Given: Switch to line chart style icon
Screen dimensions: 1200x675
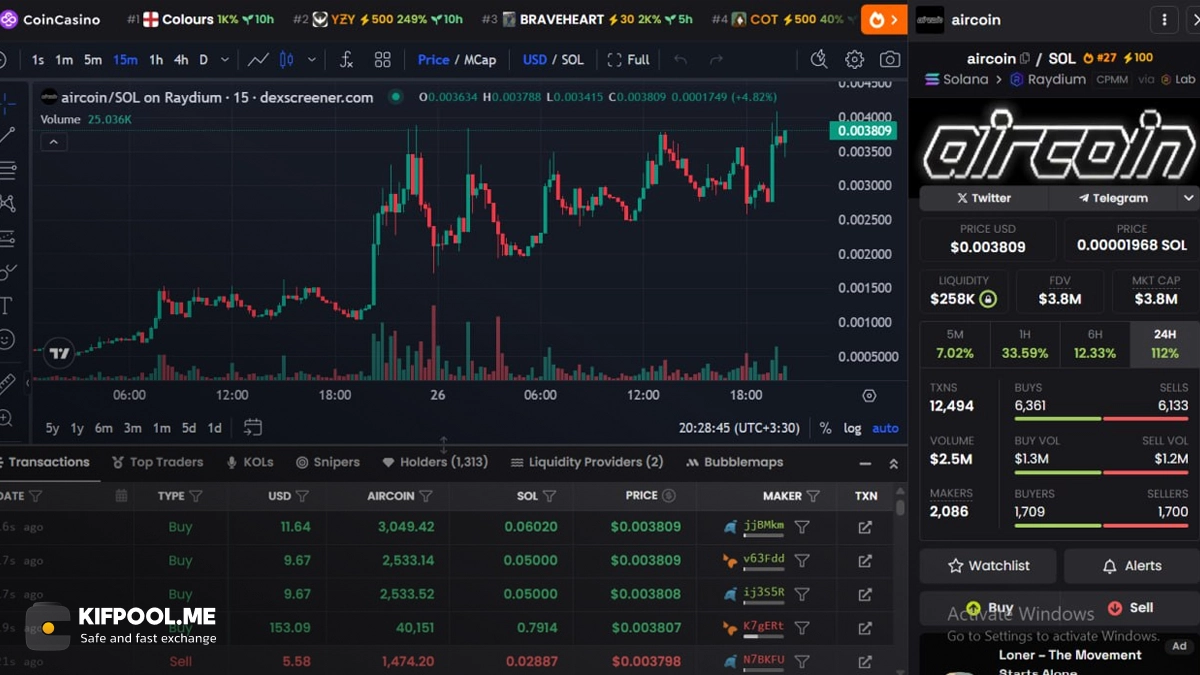Looking at the screenshot, I should pos(258,60).
